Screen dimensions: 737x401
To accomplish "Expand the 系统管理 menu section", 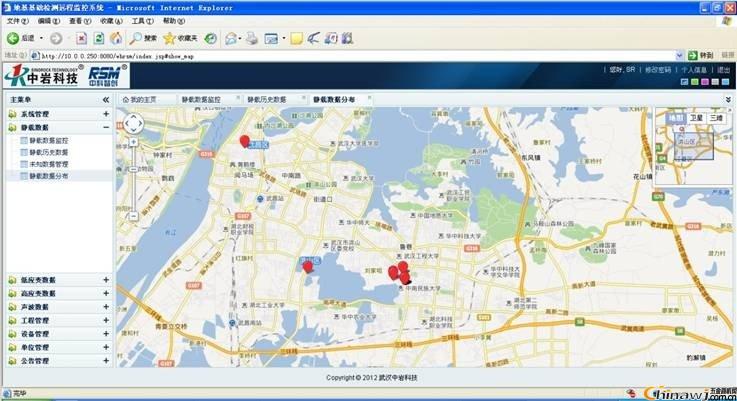I will (106, 115).
